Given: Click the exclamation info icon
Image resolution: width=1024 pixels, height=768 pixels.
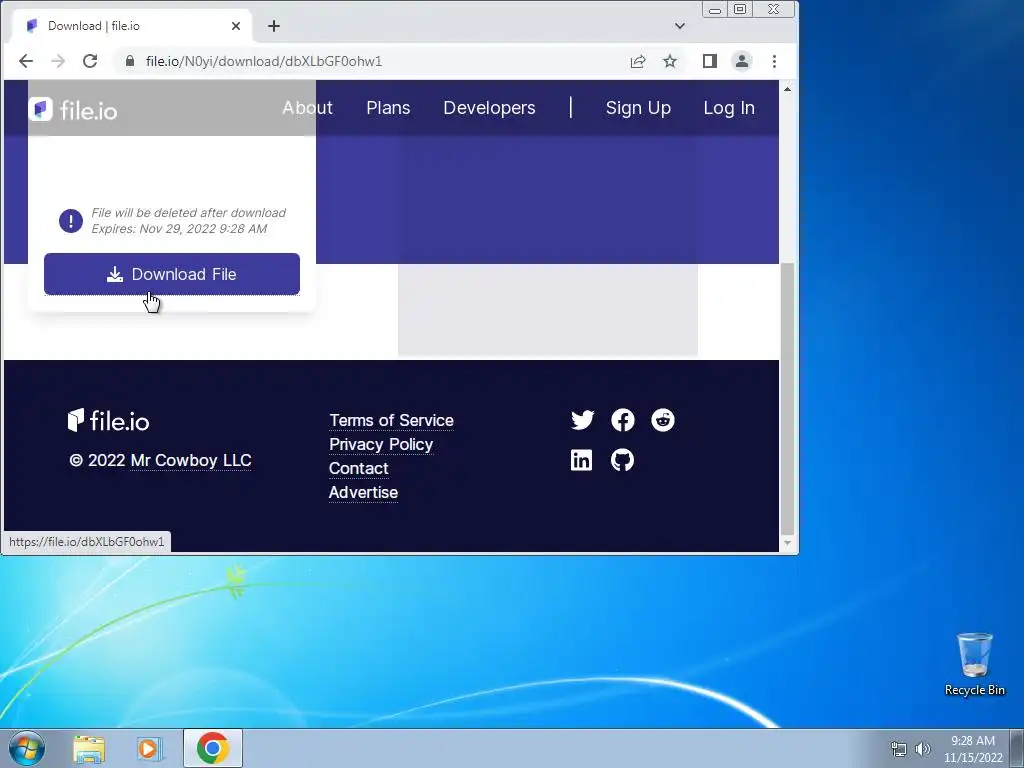Looking at the screenshot, I should 71,221.
